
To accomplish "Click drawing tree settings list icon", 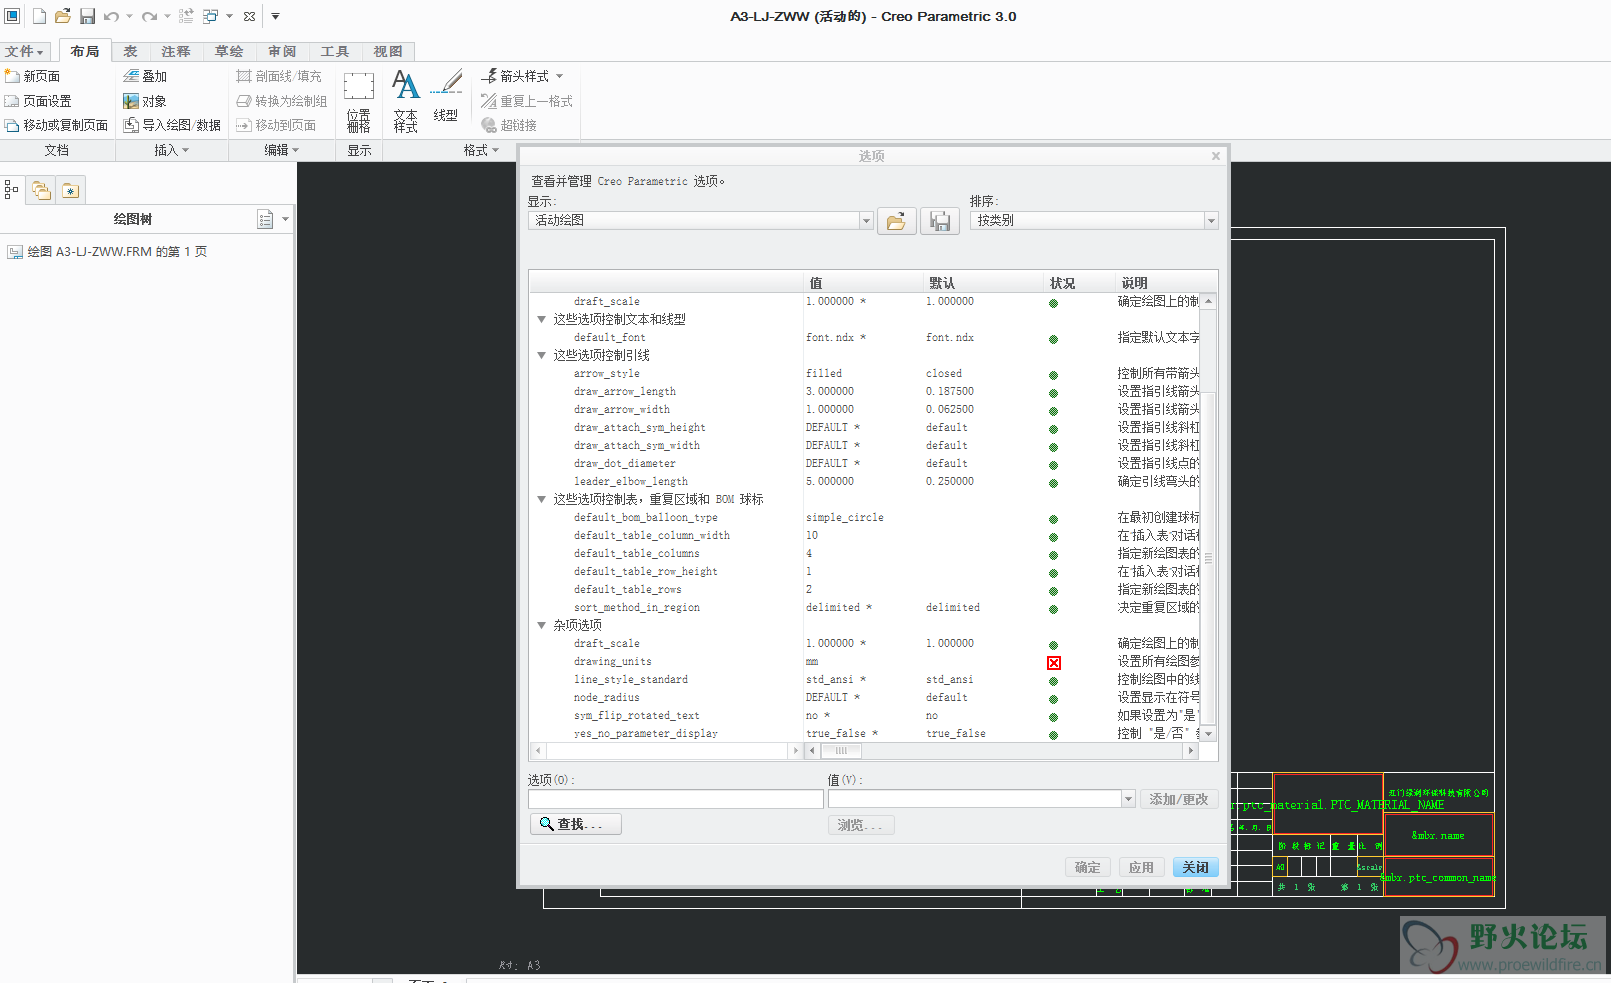I will pos(265,220).
